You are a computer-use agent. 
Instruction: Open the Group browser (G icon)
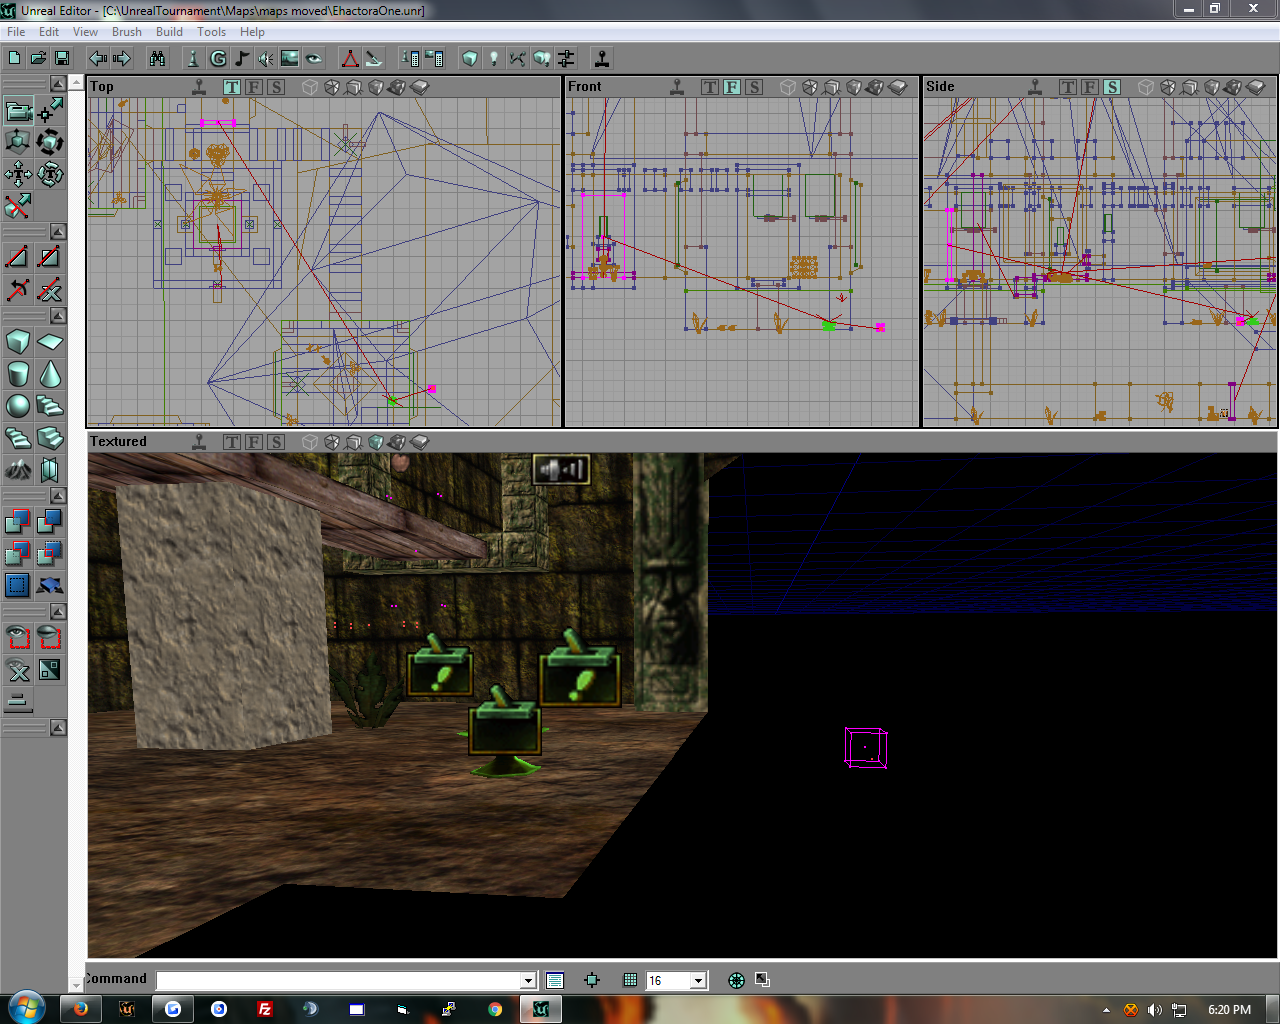(218, 58)
